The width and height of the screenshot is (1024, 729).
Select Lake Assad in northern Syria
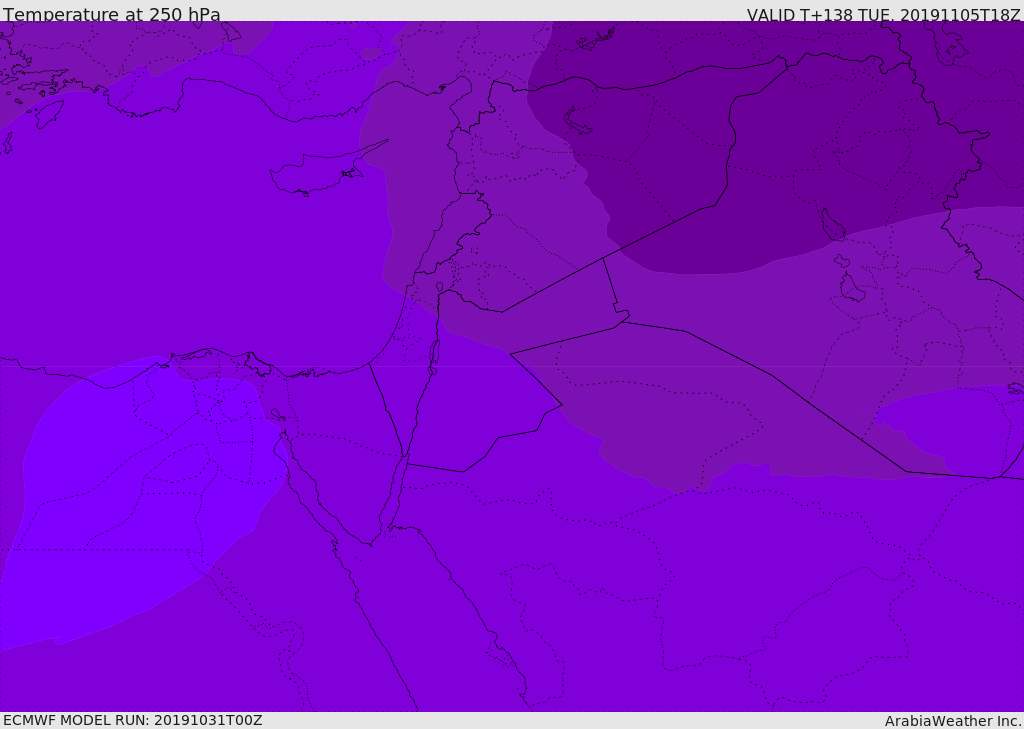(x=580, y=122)
